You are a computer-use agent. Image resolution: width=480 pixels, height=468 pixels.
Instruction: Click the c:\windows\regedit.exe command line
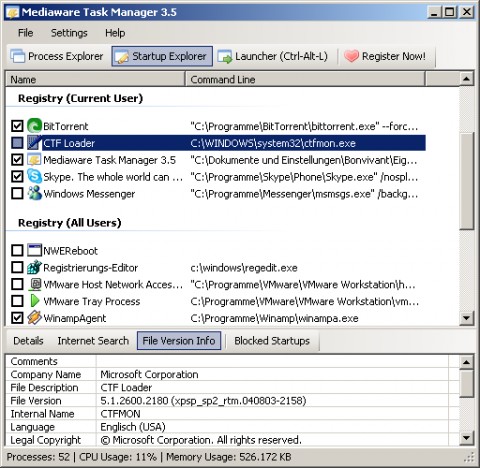tap(244, 268)
